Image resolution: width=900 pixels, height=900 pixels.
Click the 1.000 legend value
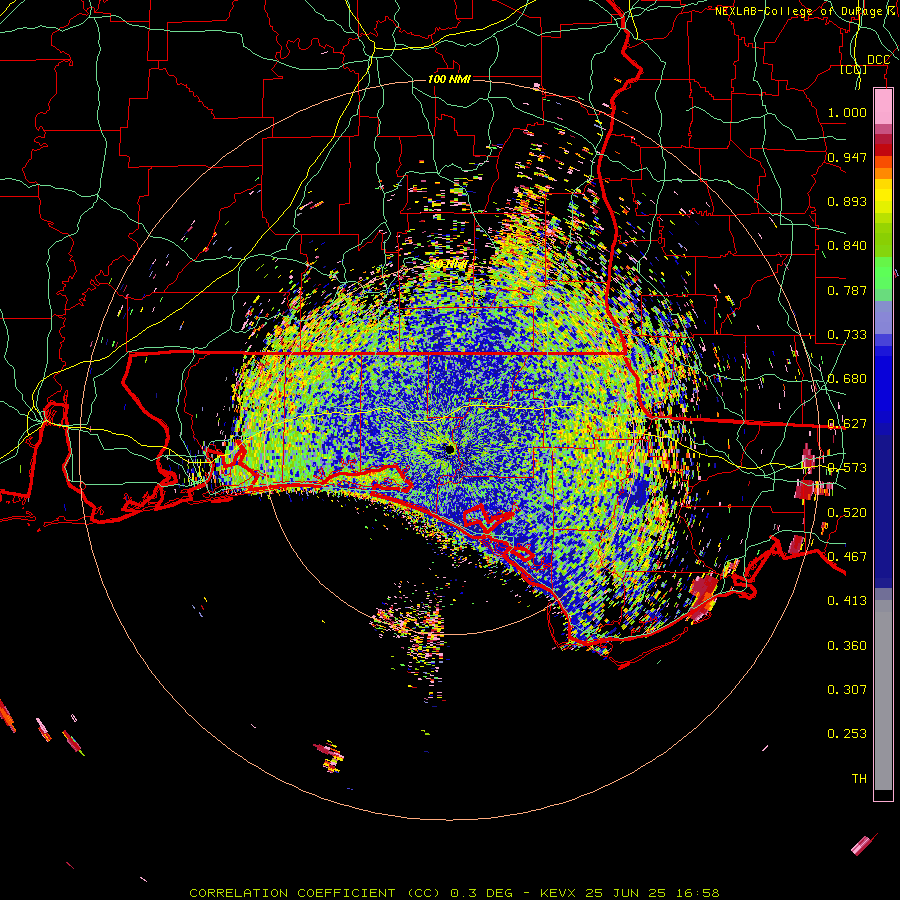847,112
